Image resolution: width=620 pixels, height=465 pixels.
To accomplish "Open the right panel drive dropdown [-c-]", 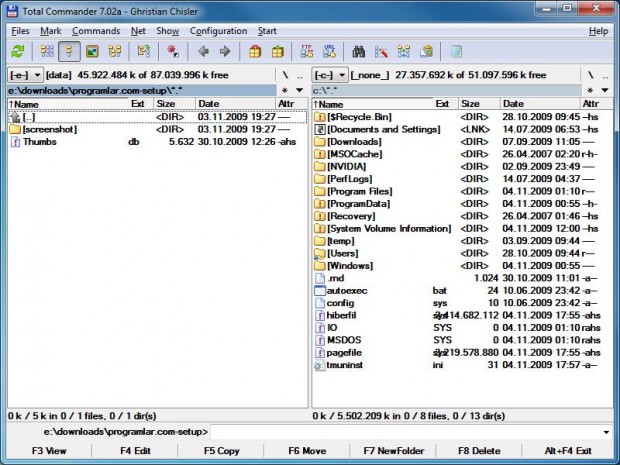I will [x=330, y=75].
